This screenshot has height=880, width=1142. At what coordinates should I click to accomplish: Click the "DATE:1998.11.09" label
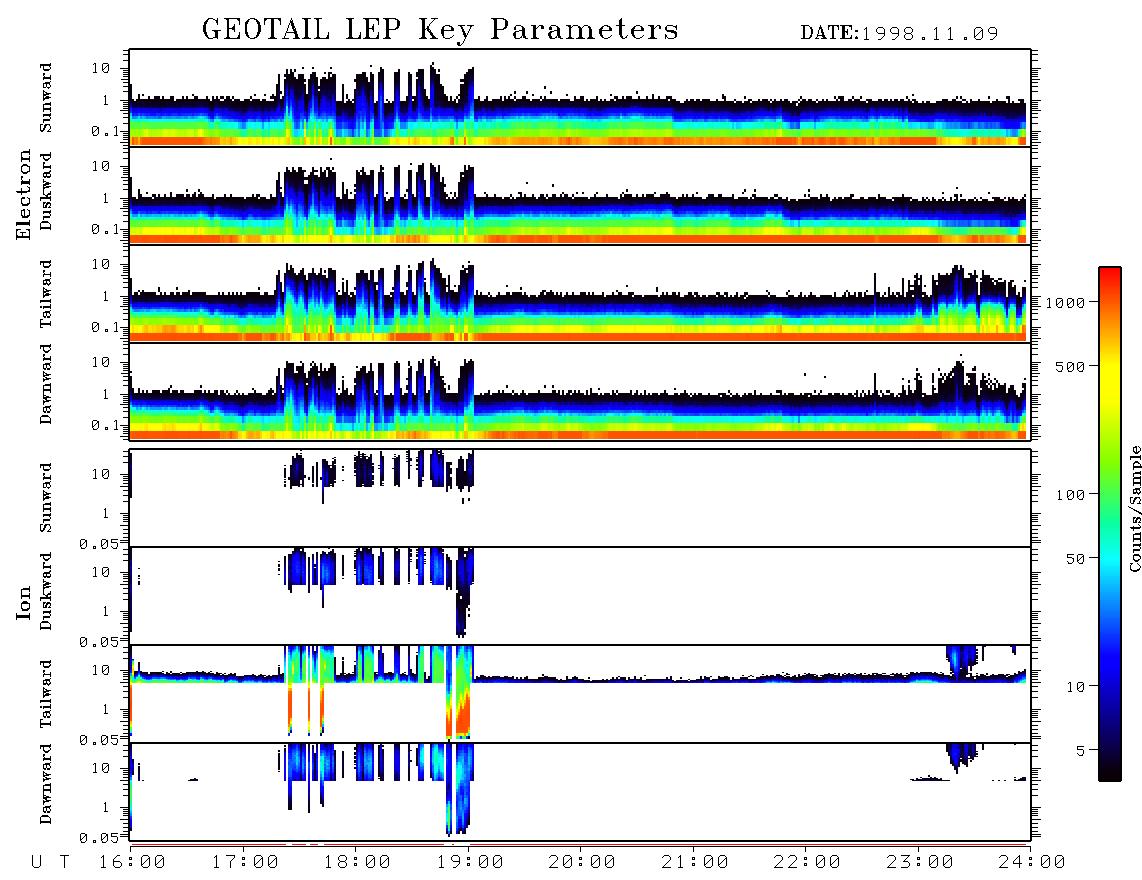click(899, 34)
